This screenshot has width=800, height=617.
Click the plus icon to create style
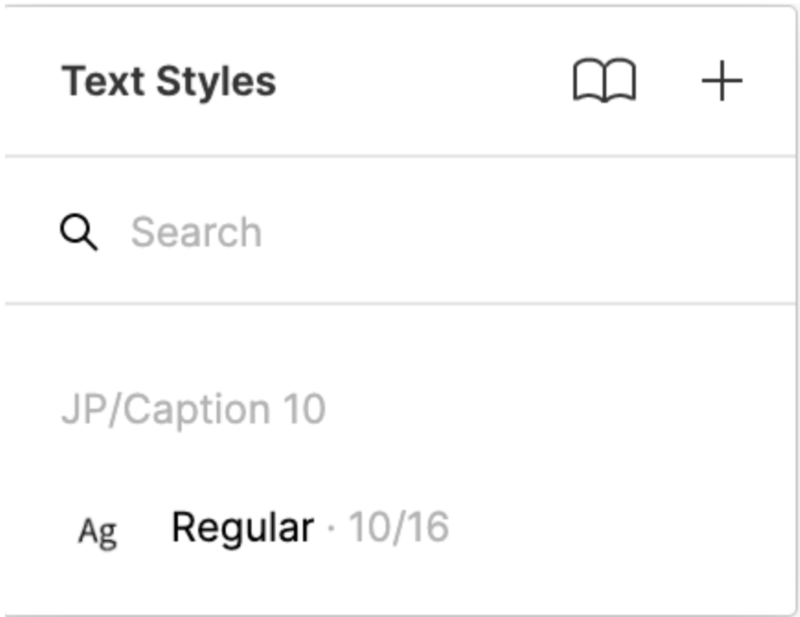[722, 81]
